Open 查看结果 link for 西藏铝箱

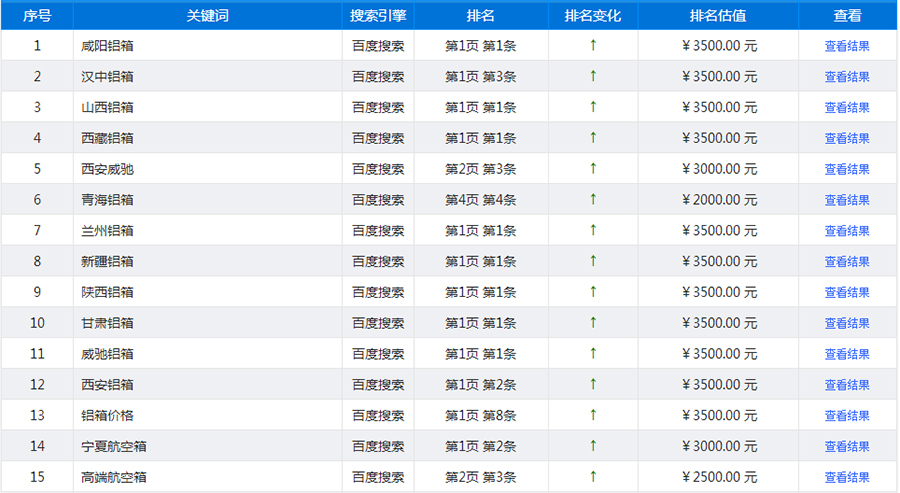(847, 138)
